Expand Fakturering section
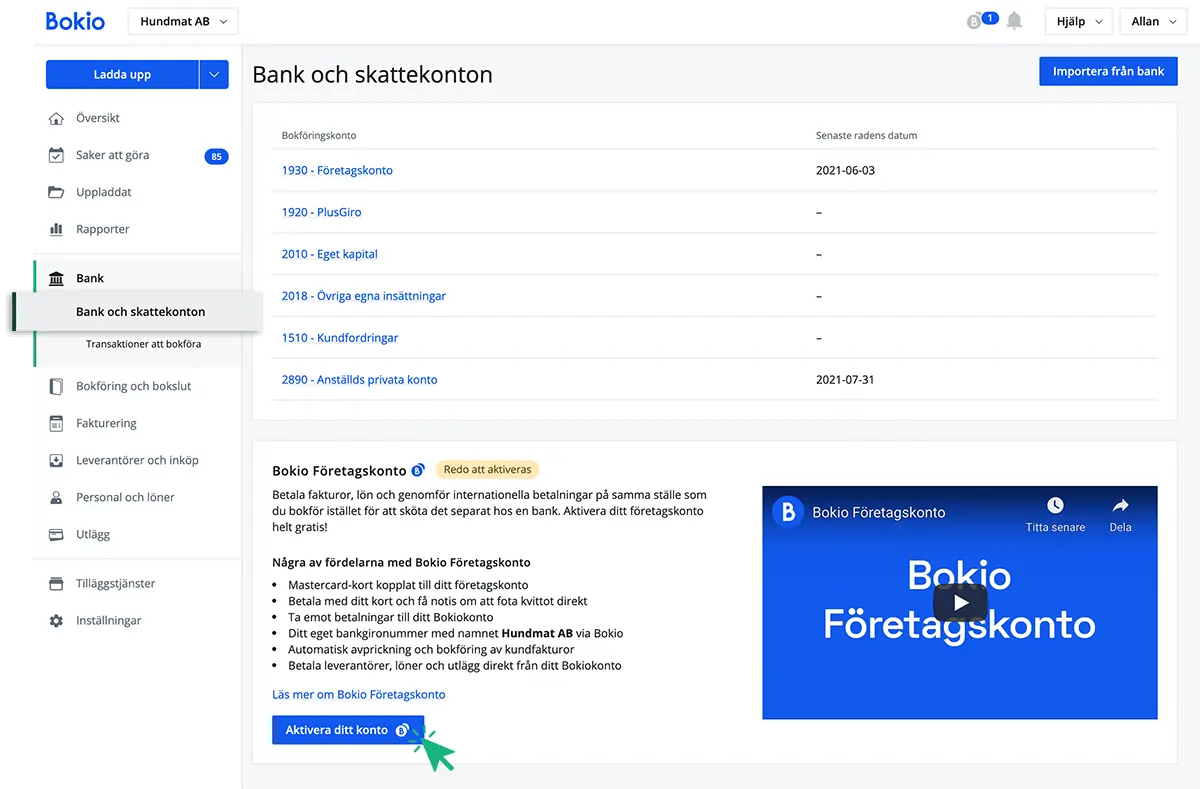Image resolution: width=1200 pixels, height=789 pixels. [x=106, y=423]
